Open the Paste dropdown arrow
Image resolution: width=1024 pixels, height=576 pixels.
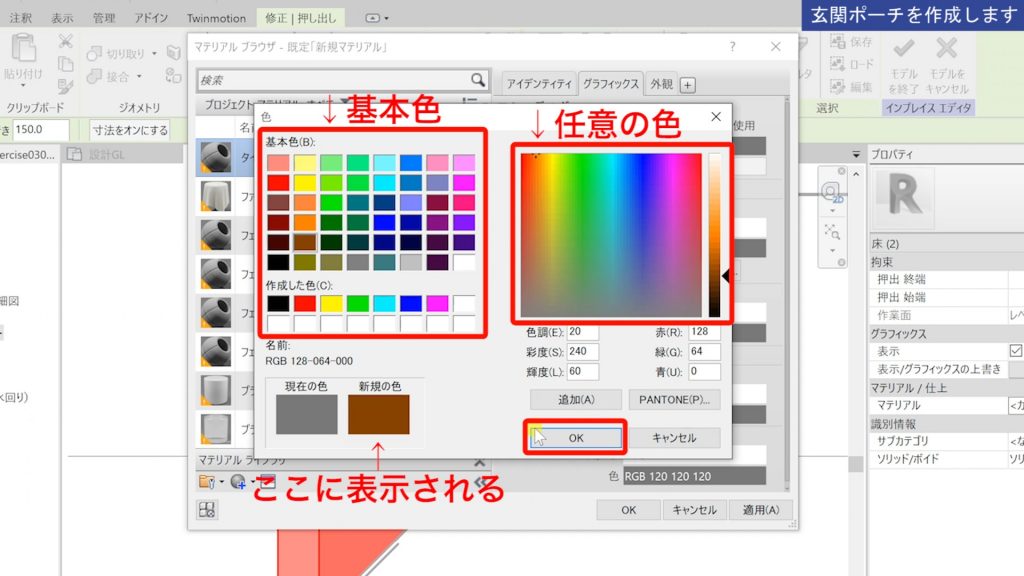coord(23,84)
